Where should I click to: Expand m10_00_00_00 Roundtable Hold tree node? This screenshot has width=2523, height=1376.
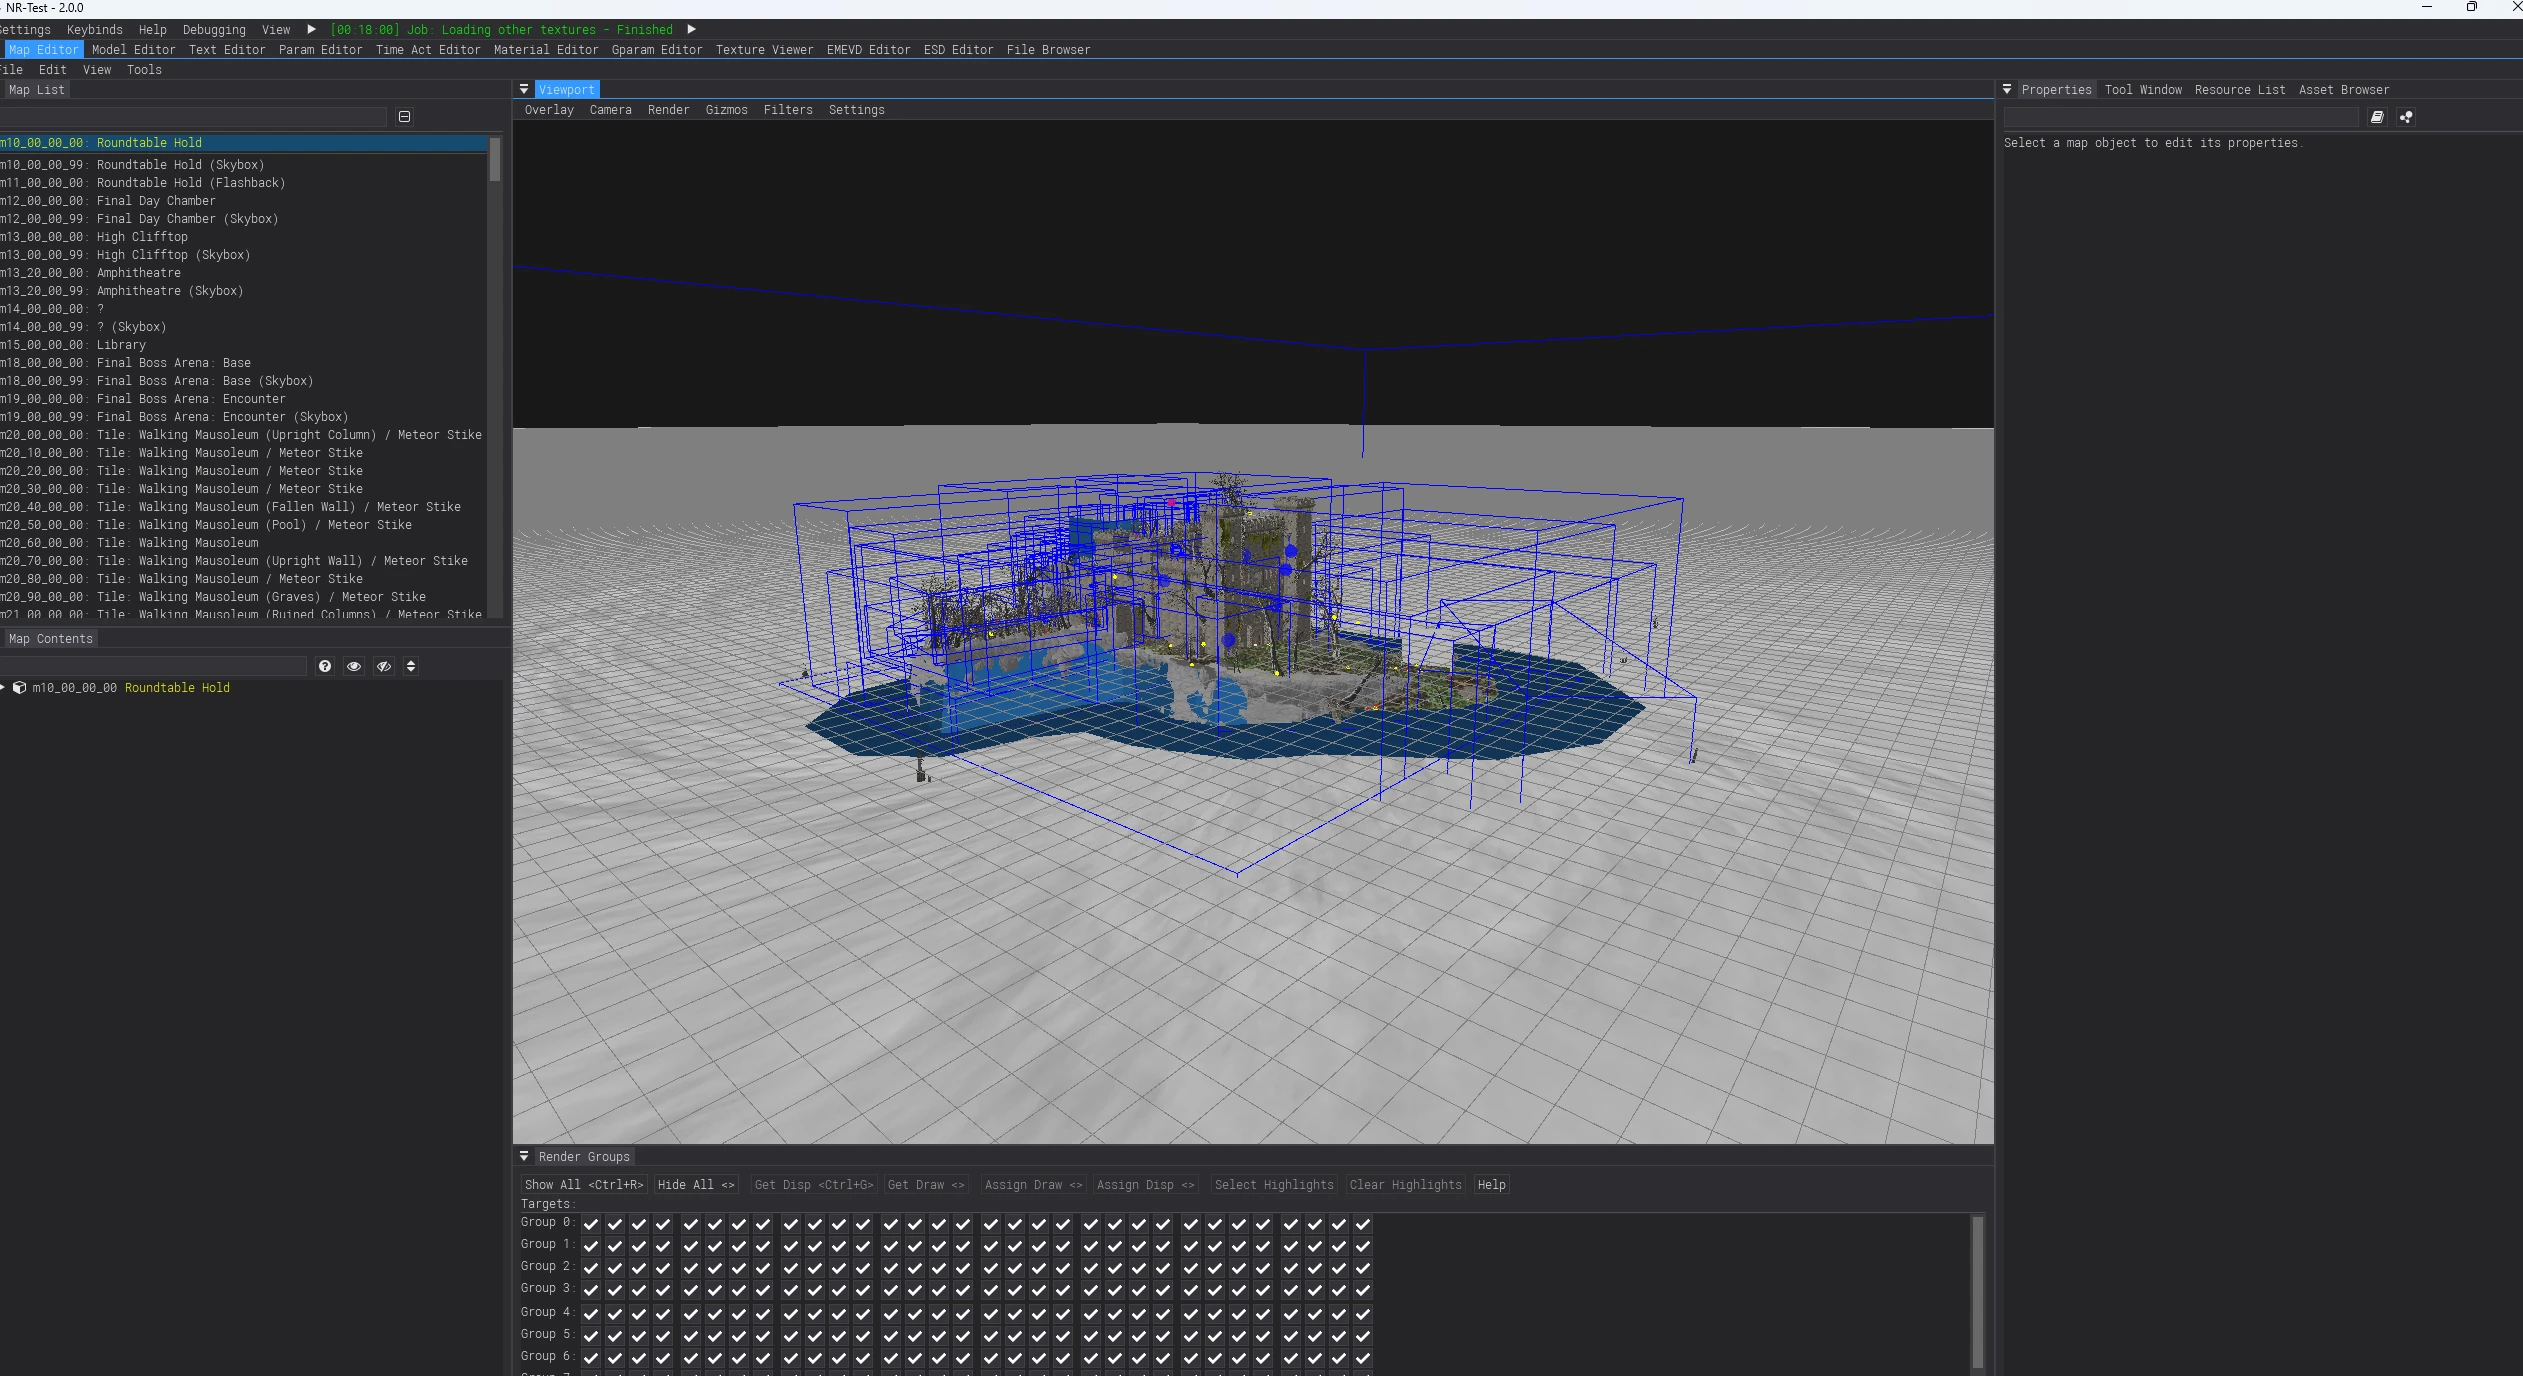click(x=4, y=688)
